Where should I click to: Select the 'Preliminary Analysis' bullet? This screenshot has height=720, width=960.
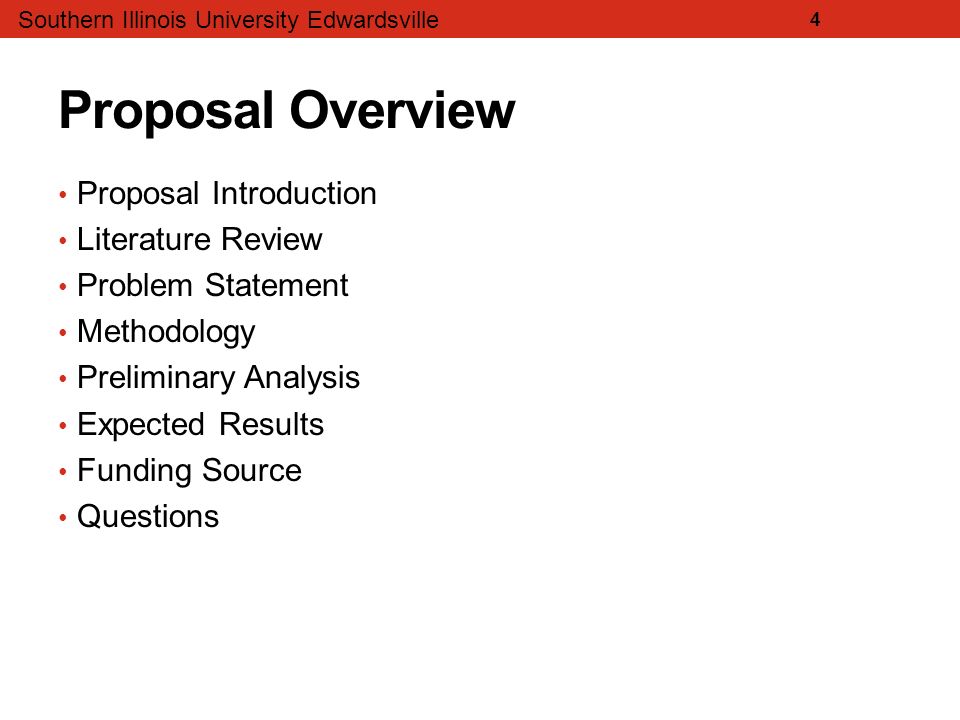coord(219,378)
